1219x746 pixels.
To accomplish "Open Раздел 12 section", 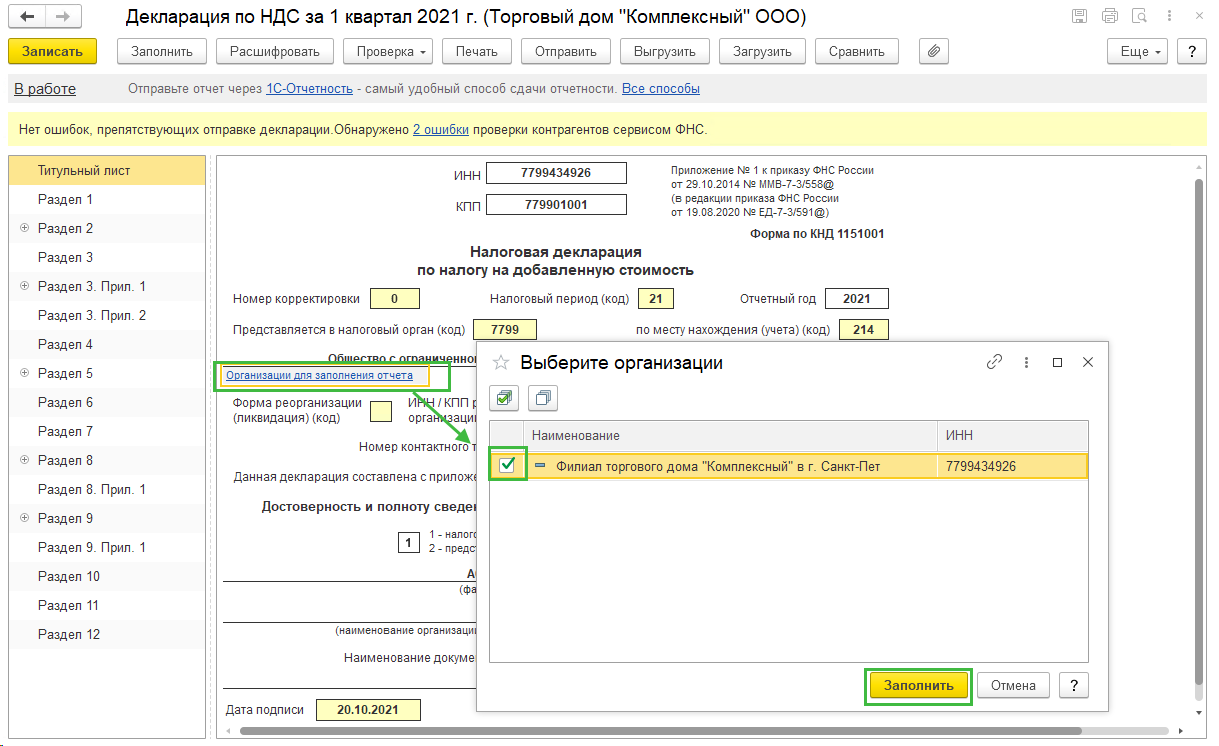I will click(x=107, y=634).
